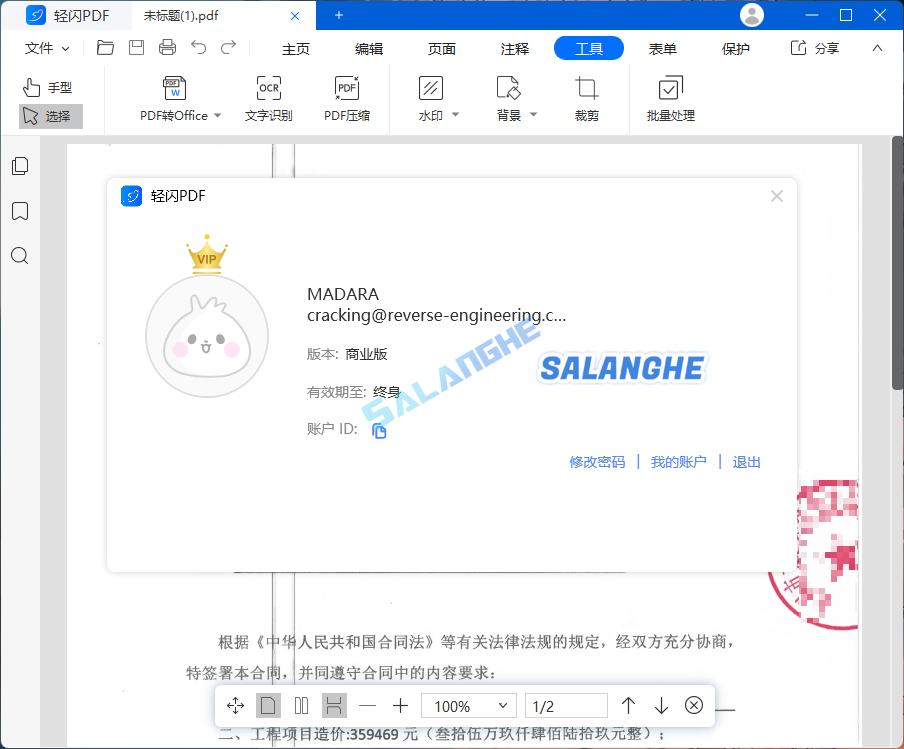Viewport: 904px width, 749px height.
Task: Show the page thumbnails sidebar panel
Action: pos(20,166)
